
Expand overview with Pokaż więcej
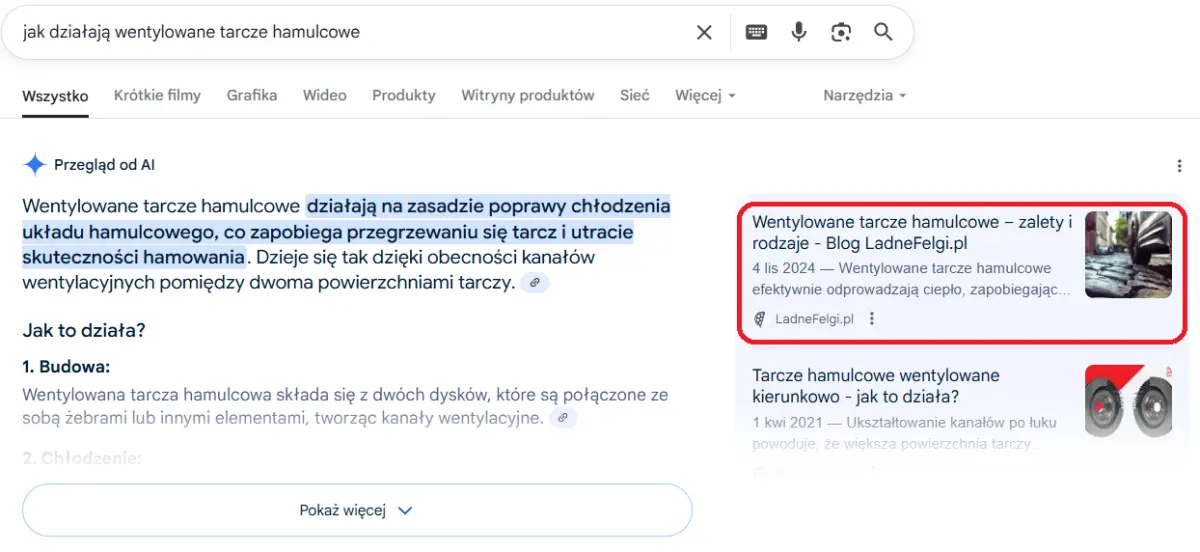[357, 510]
